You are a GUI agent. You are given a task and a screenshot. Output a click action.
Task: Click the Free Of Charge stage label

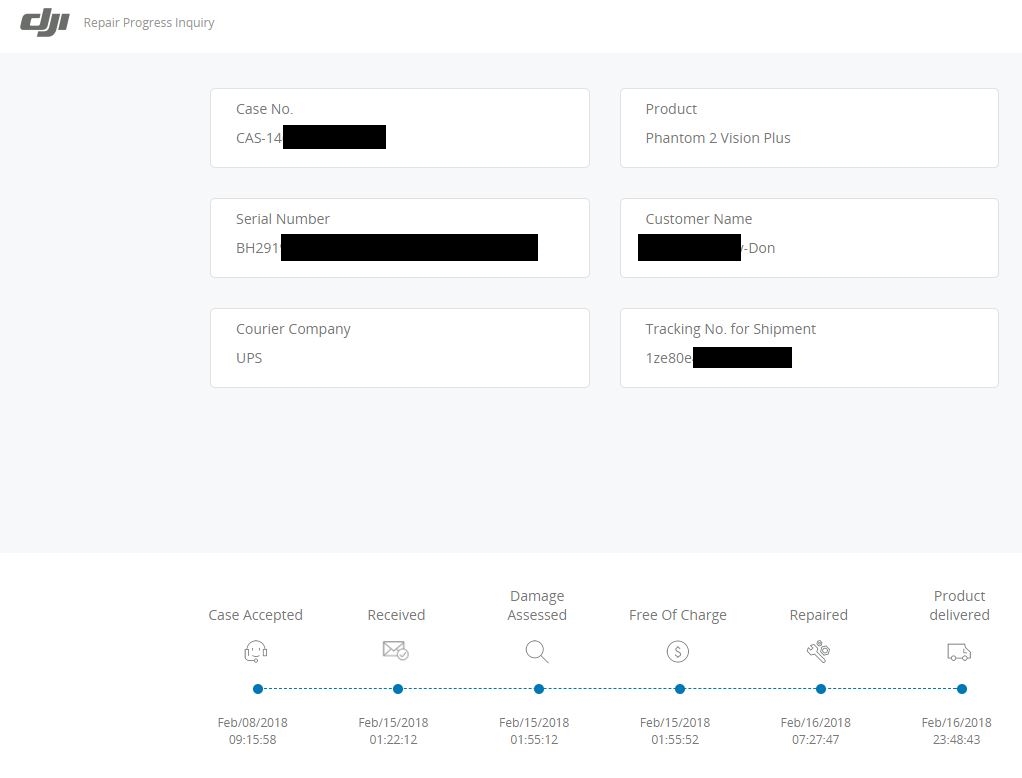[678, 615]
